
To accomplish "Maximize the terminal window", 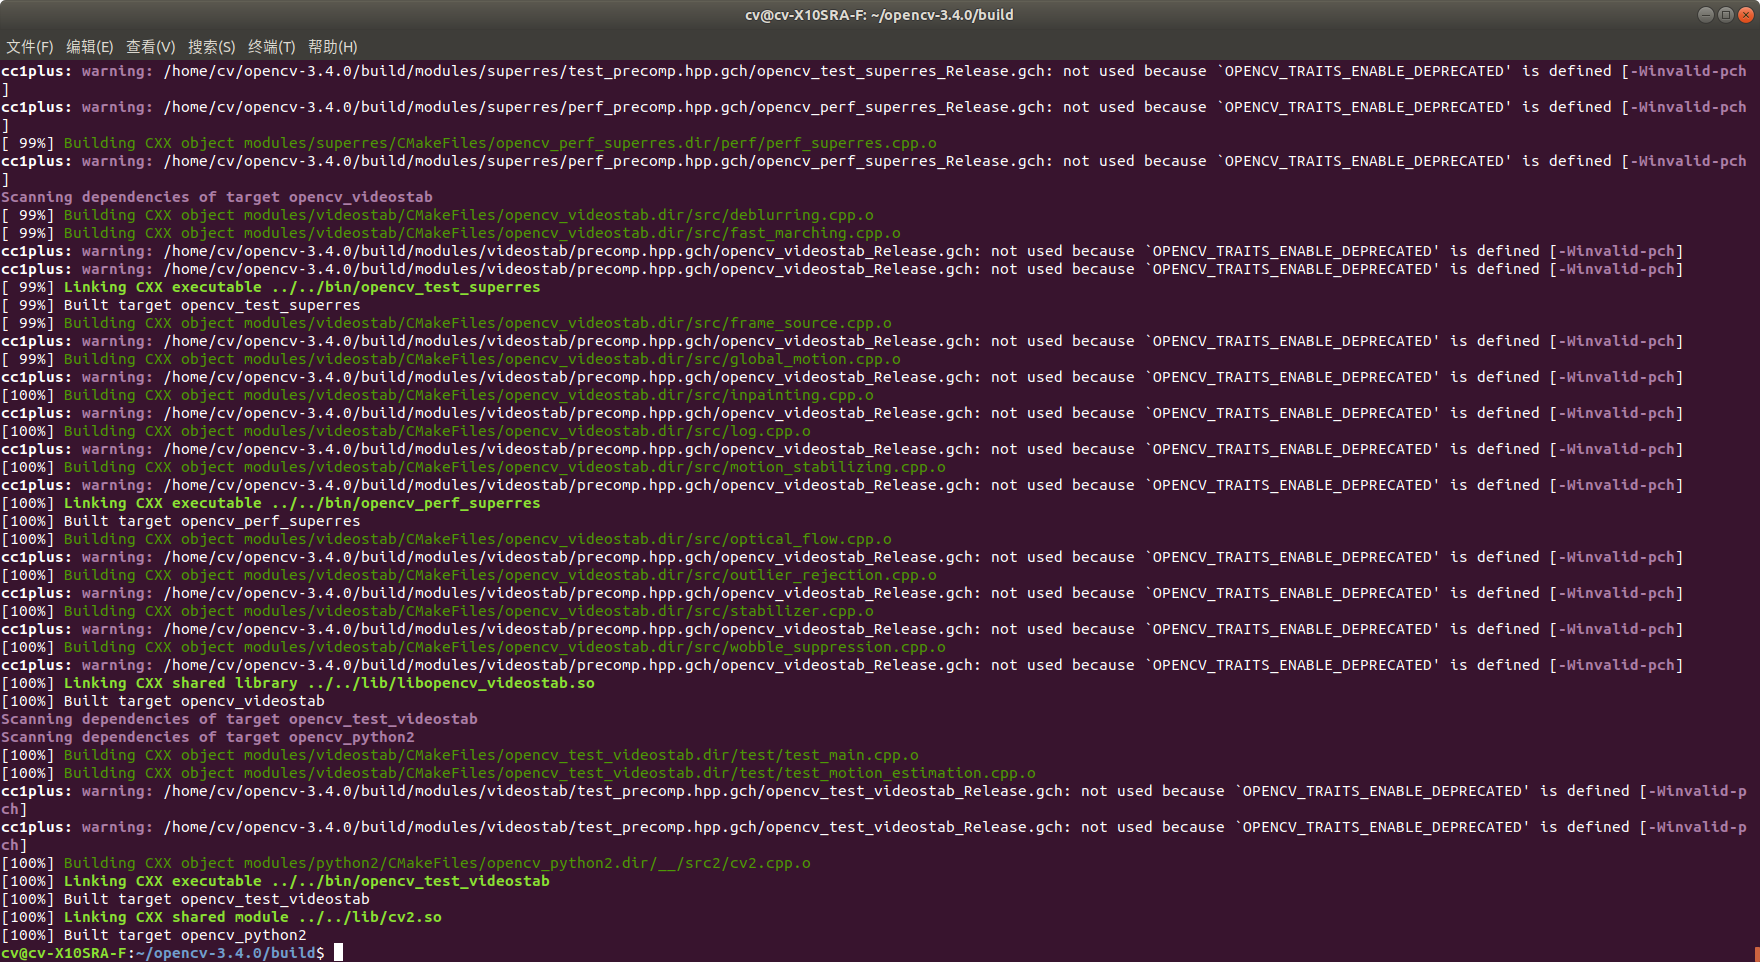I will (1726, 14).
